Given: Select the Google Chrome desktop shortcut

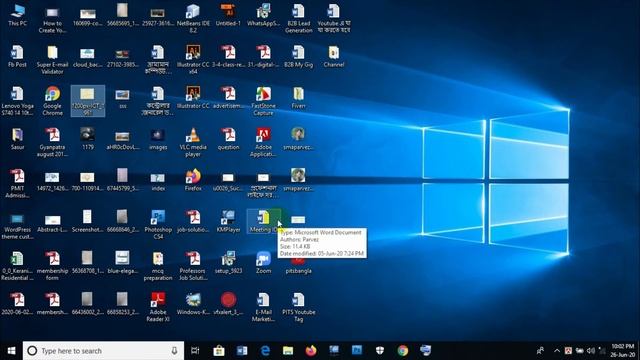Looking at the screenshot, I should pos(52,101).
